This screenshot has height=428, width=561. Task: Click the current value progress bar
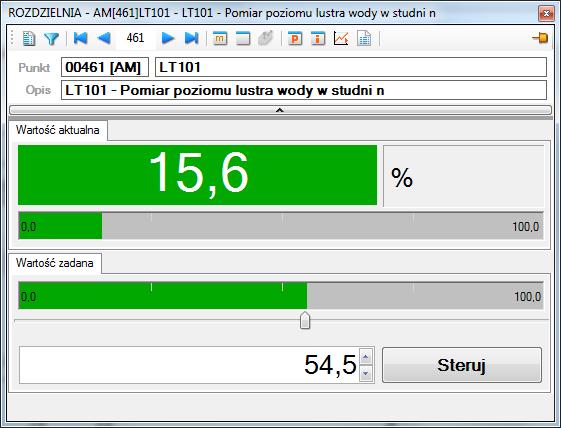coord(281,226)
